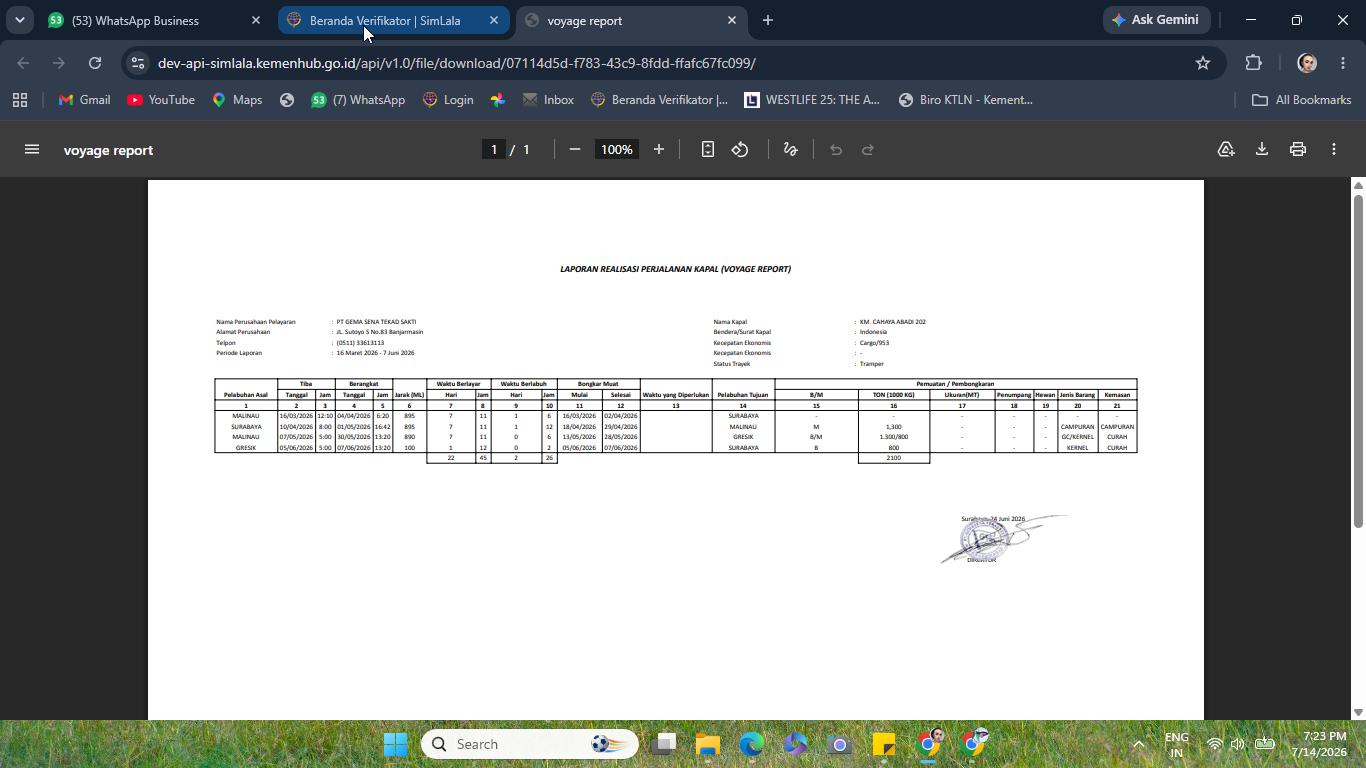The height and width of the screenshot is (768, 1366).
Task: Open the Maps bookmark
Action: (237, 100)
